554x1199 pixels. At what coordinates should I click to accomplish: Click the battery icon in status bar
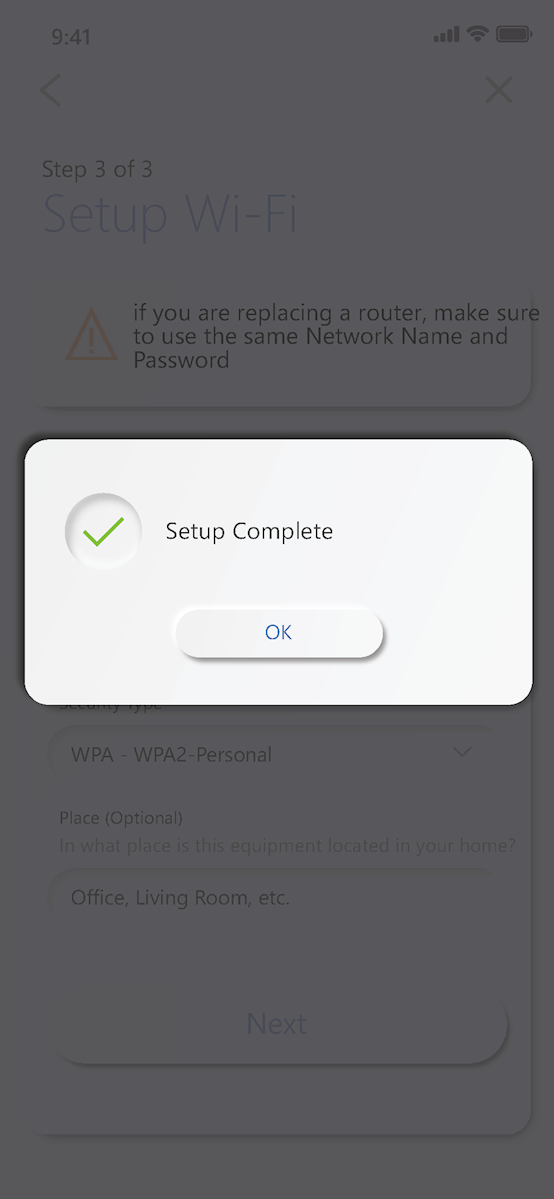click(514, 34)
